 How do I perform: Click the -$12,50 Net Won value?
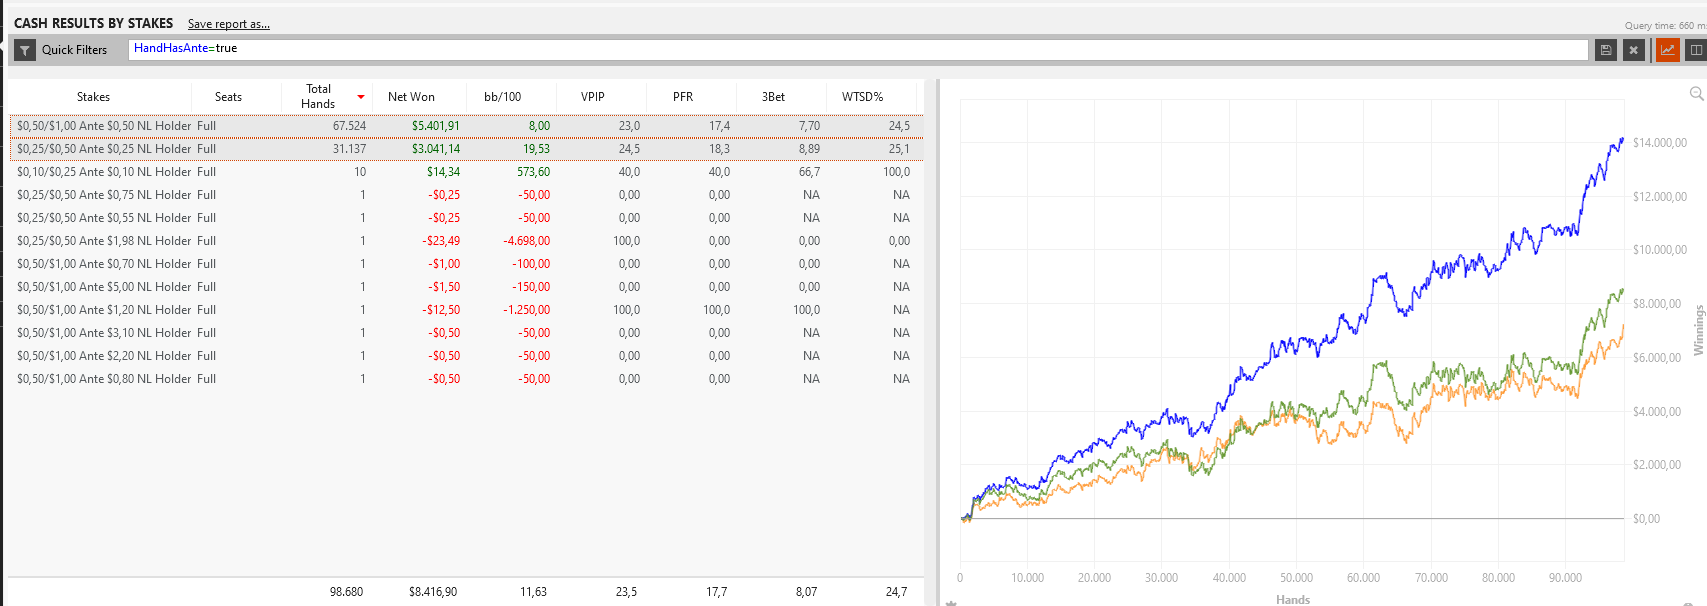coord(441,310)
